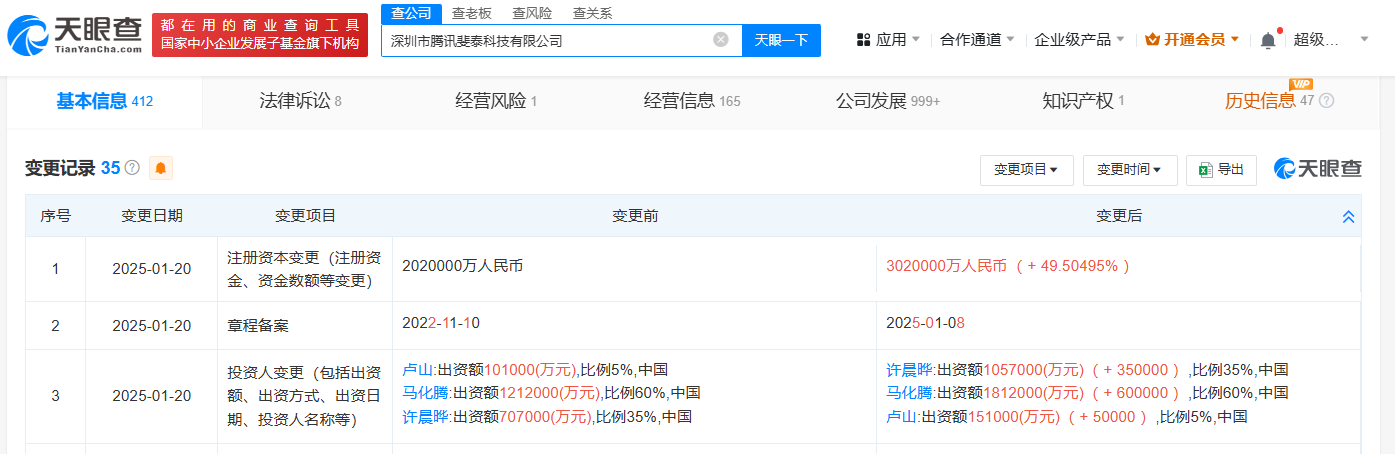Select the 经营风险 tab
The image size is (1395, 454).
(496, 100)
